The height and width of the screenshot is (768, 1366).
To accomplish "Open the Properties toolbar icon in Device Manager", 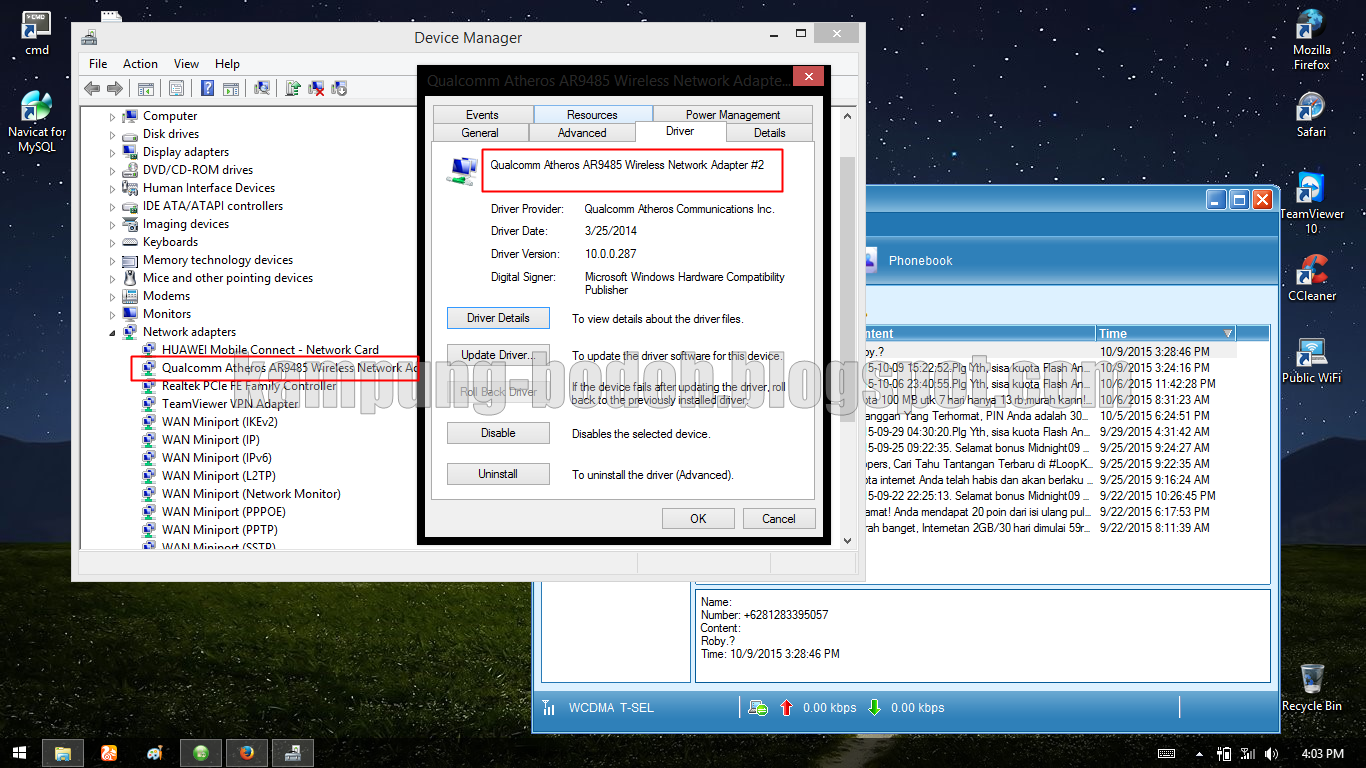I will click(177, 88).
